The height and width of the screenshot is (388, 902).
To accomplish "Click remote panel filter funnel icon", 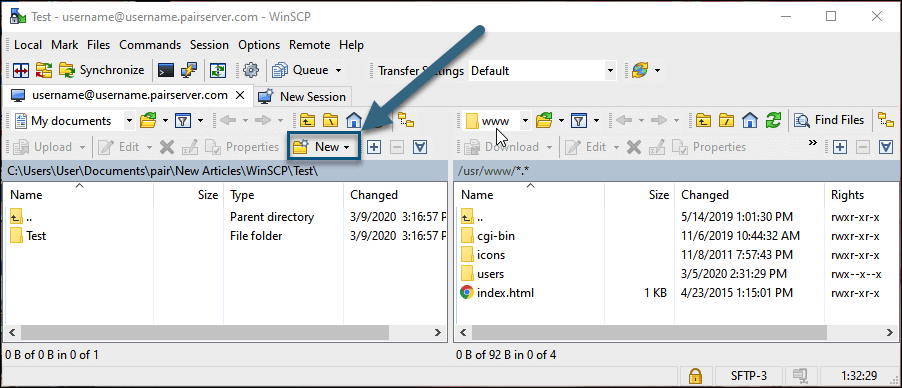I will click(578, 120).
